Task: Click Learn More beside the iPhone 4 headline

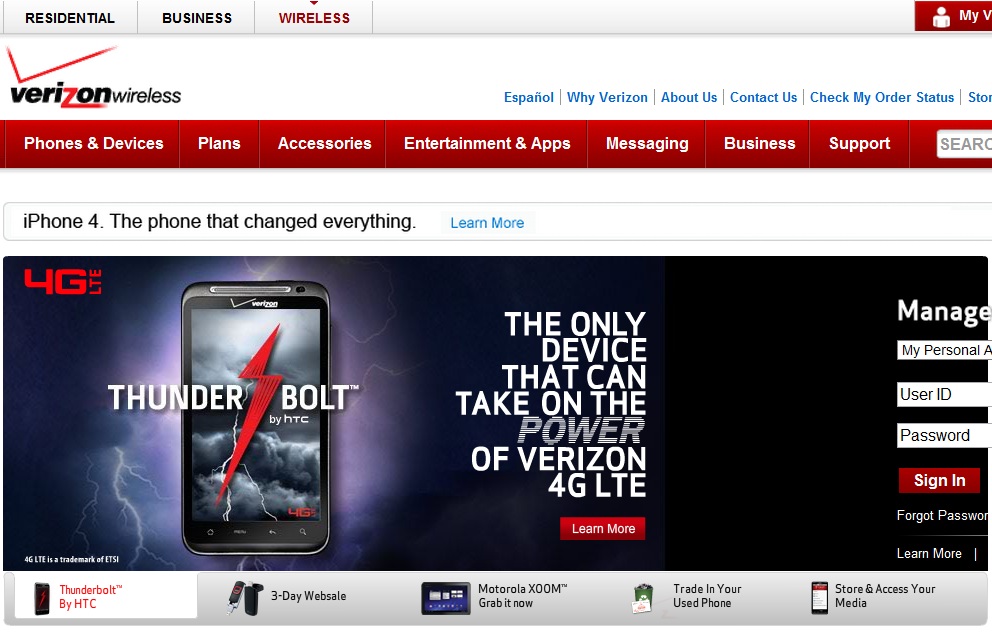Action: click(x=487, y=223)
